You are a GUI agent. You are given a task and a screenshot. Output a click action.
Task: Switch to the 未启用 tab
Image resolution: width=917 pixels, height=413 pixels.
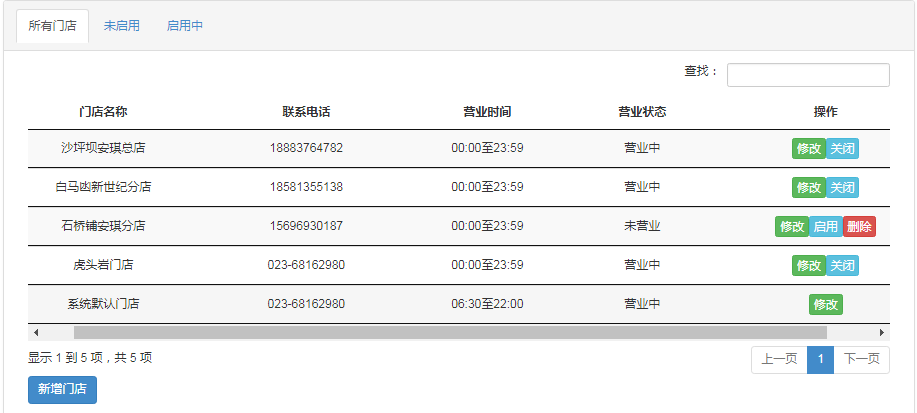coord(122,26)
